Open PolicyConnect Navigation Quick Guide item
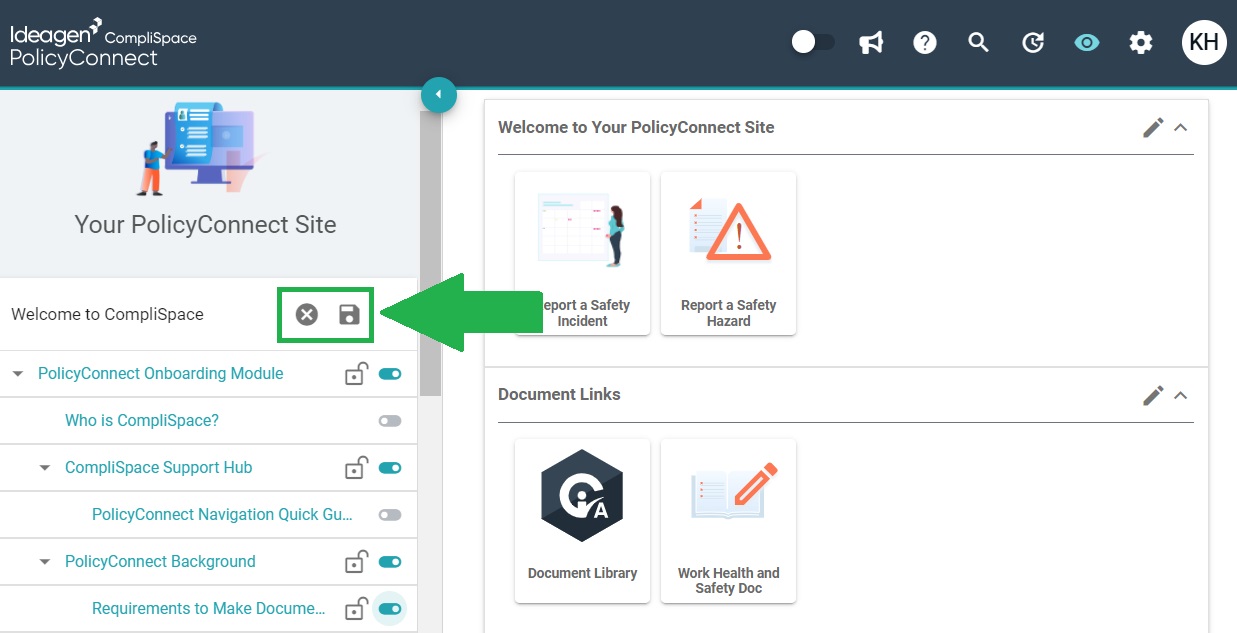 (x=222, y=514)
